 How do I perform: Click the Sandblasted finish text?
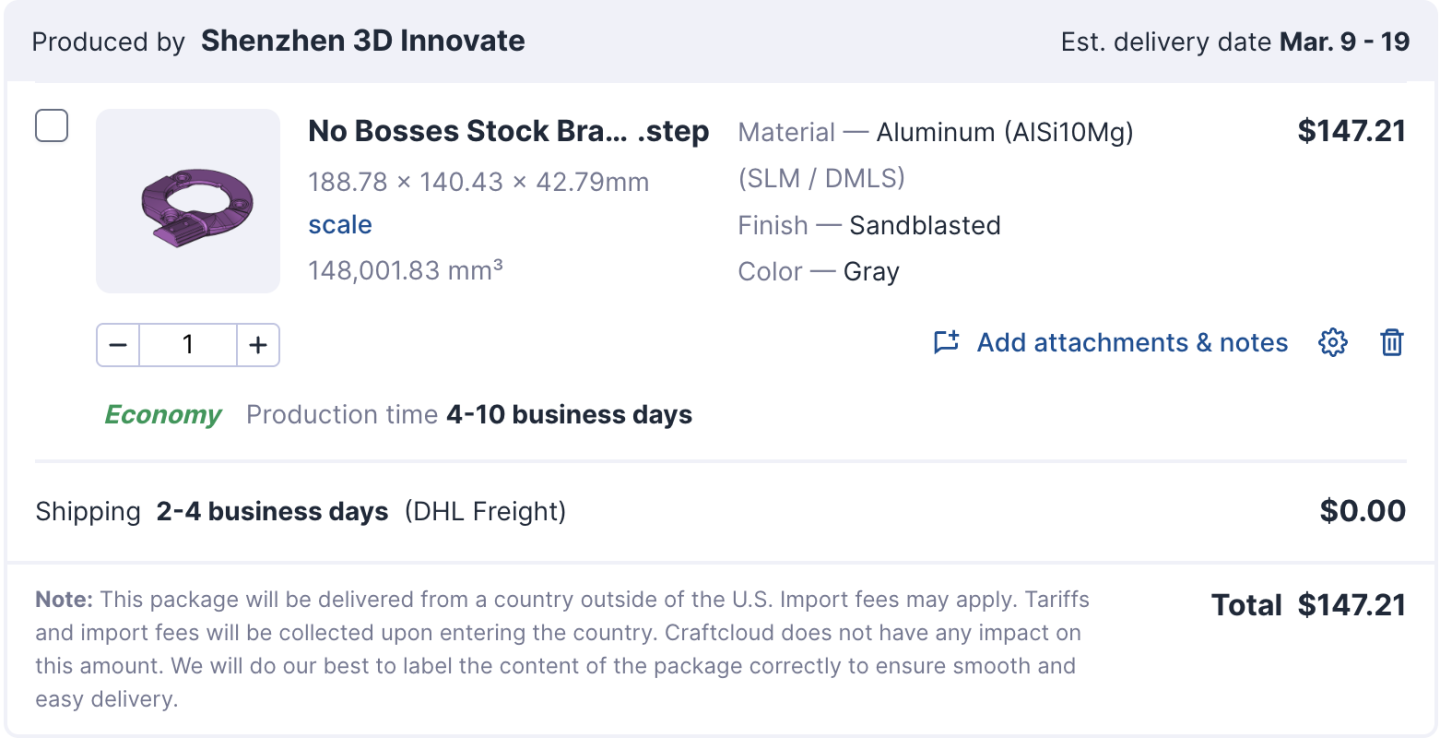924,225
